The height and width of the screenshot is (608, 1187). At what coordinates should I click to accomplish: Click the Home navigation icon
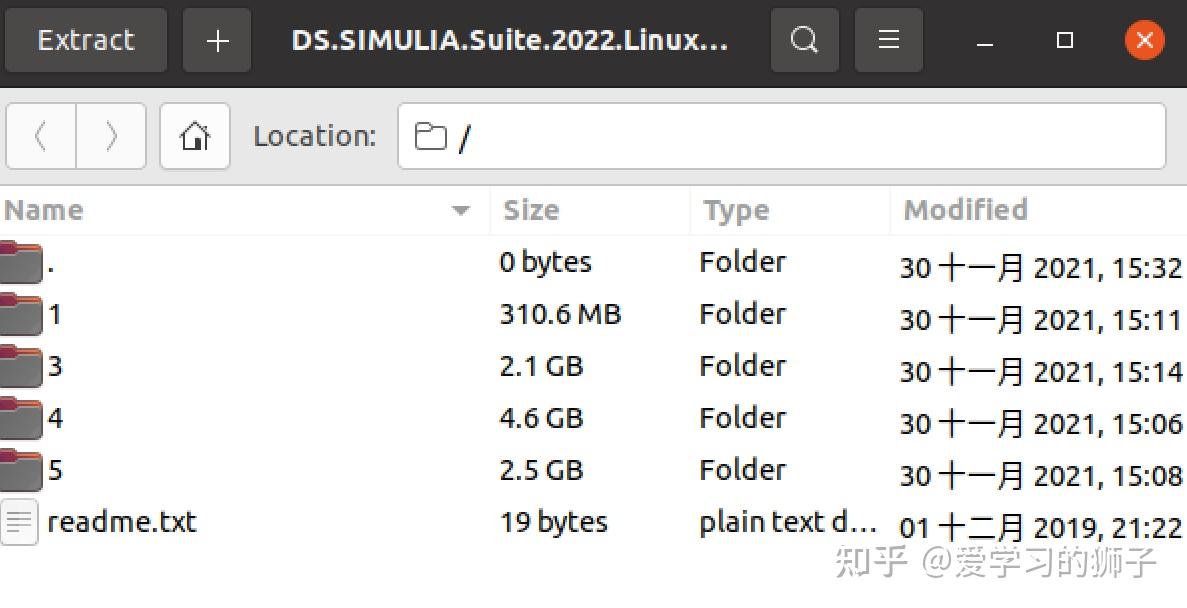point(195,136)
